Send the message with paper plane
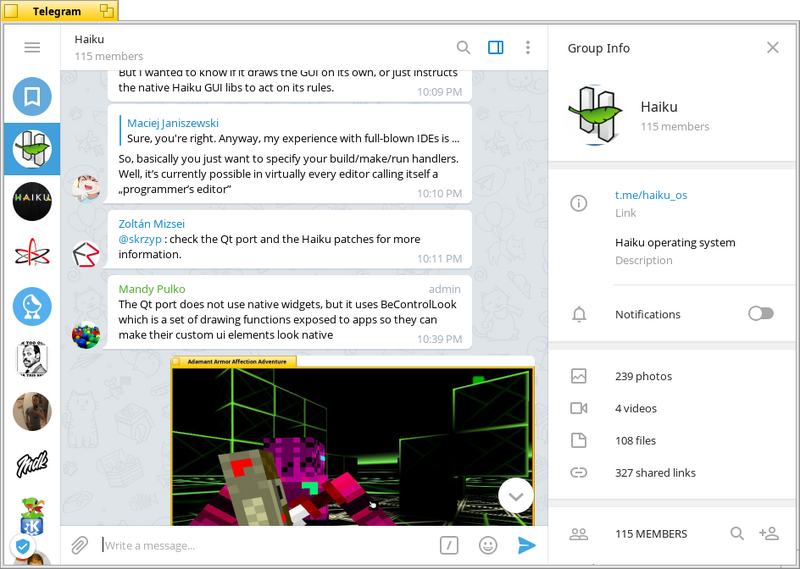The height and width of the screenshot is (569, 800). tap(527, 546)
